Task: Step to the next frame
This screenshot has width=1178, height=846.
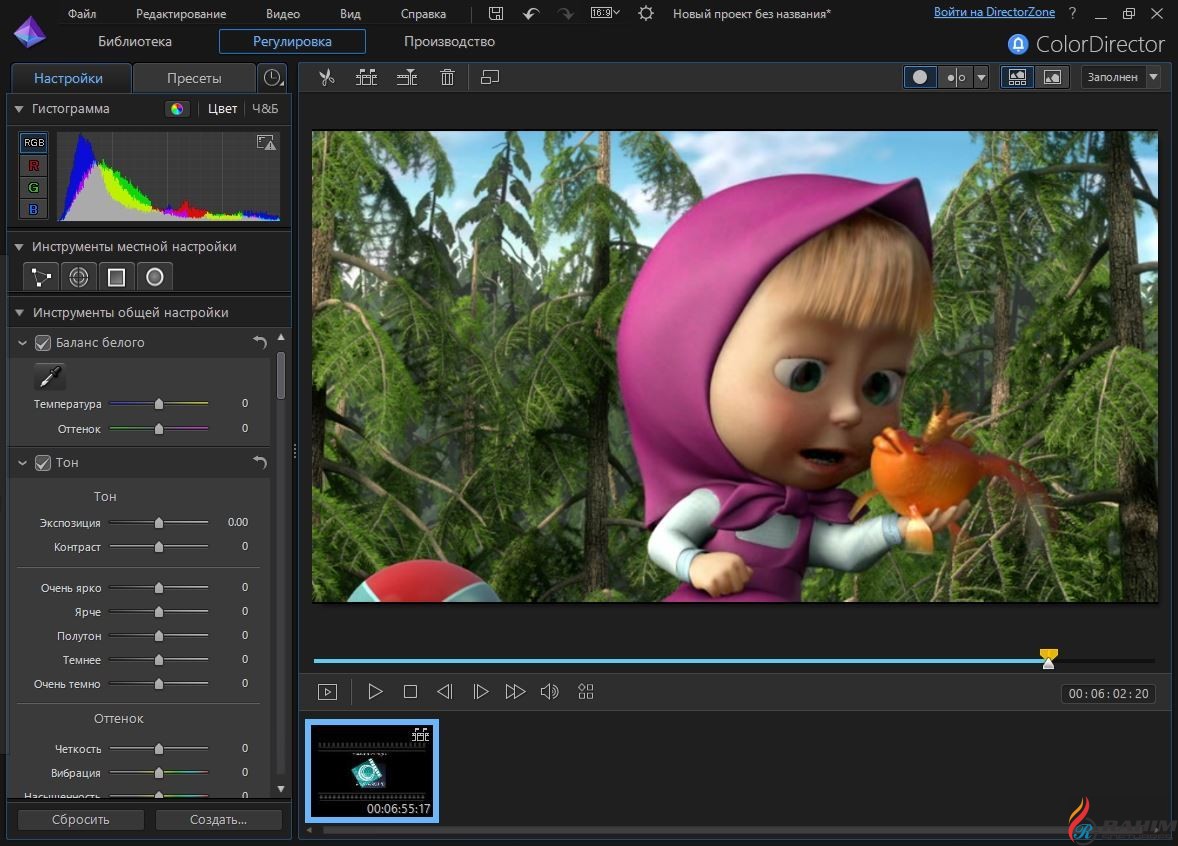Action: 480,691
